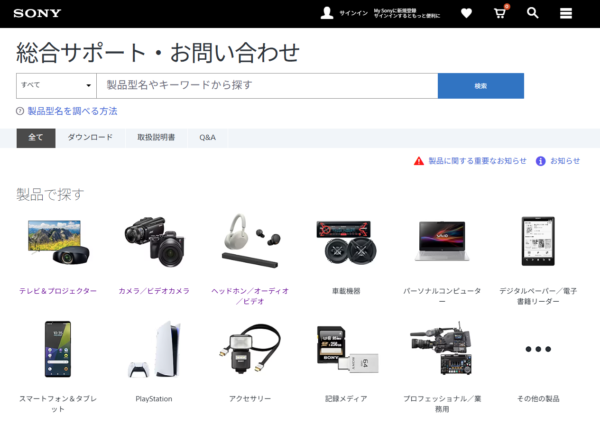The height and width of the screenshot is (435, 600).
Task: Click the サインイン text link
Action: (x=354, y=13)
